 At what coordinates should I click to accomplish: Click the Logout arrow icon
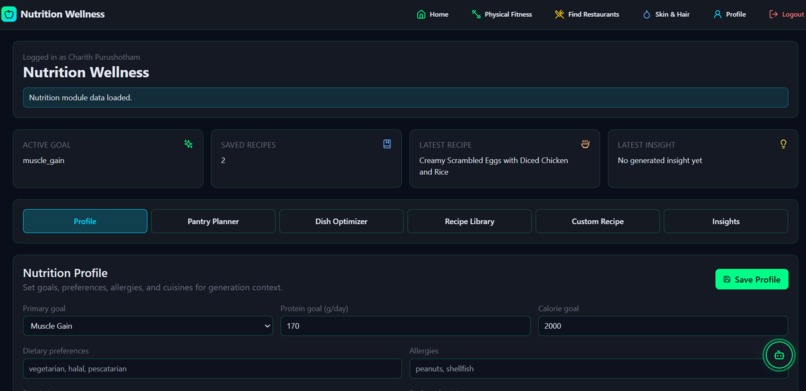point(773,14)
